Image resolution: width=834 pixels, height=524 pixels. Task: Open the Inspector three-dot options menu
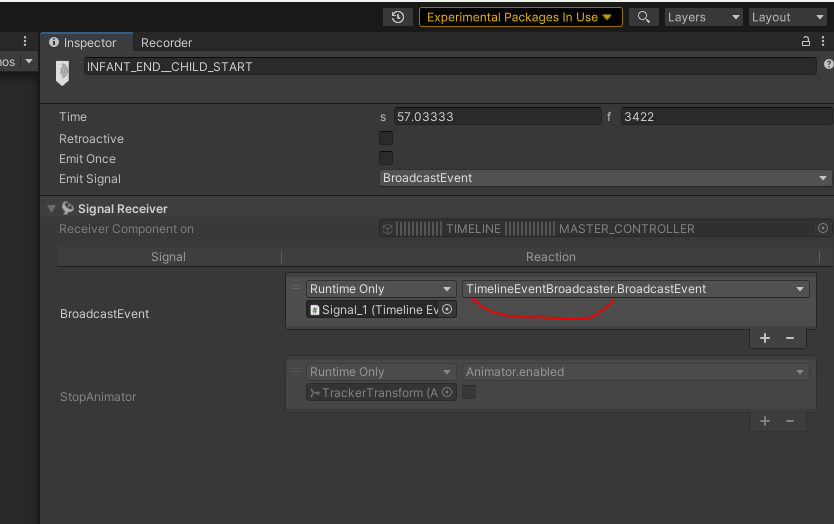(x=824, y=42)
